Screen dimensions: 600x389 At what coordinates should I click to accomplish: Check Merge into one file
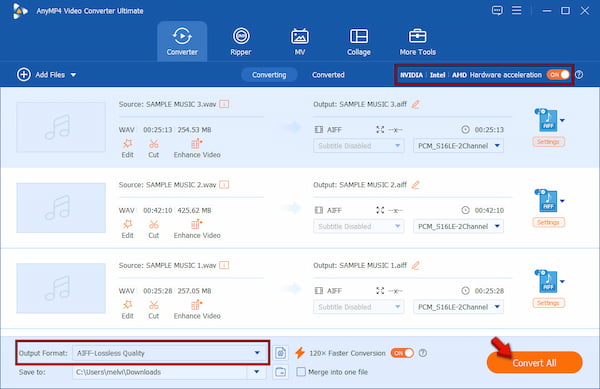(x=301, y=372)
